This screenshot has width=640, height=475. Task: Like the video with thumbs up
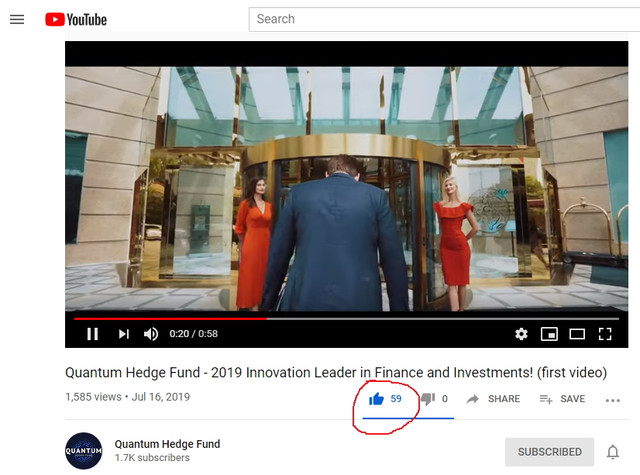376,399
